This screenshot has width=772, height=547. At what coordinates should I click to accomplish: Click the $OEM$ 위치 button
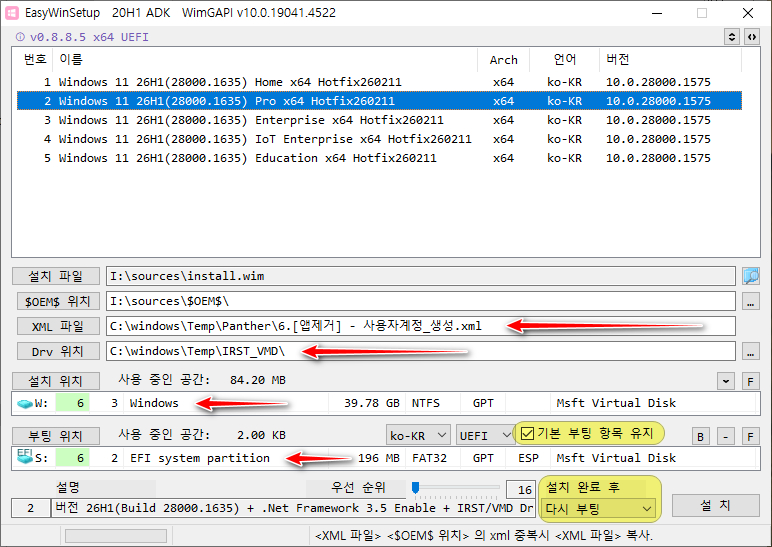point(58,301)
